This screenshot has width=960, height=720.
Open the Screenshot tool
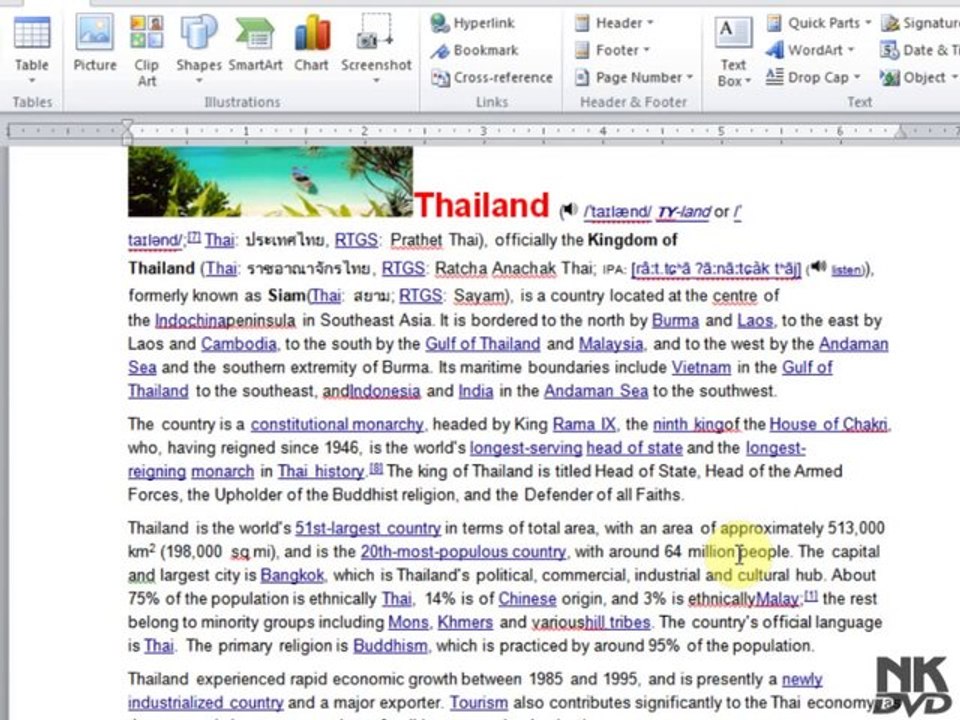click(376, 49)
